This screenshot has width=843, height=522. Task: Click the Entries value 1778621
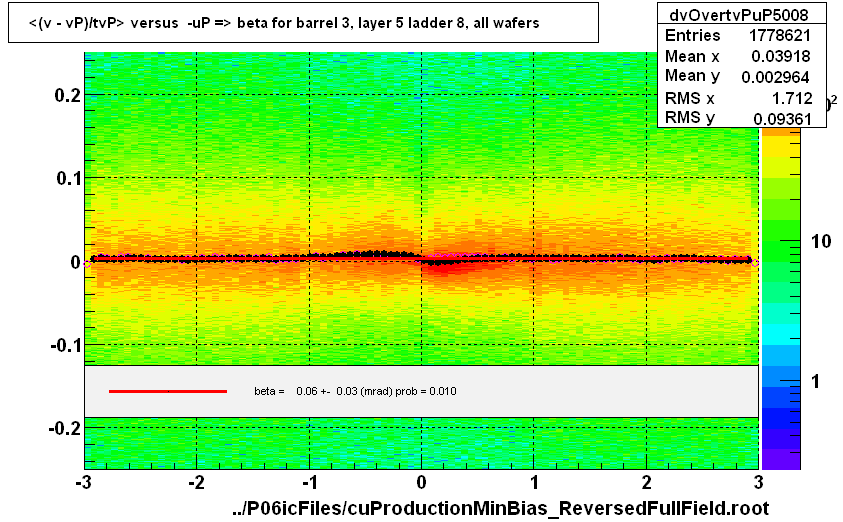[779, 35]
